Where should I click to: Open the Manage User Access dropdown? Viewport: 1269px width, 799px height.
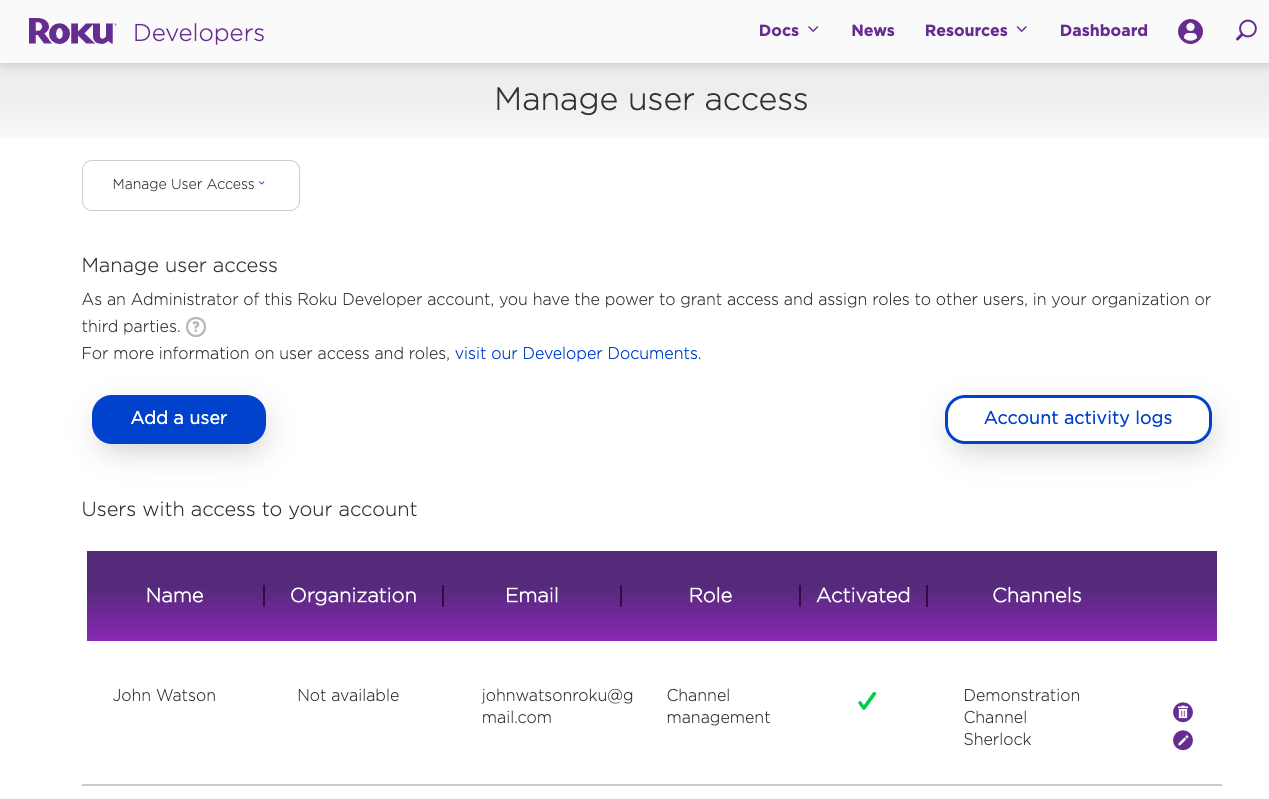pyautogui.click(x=190, y=185)
